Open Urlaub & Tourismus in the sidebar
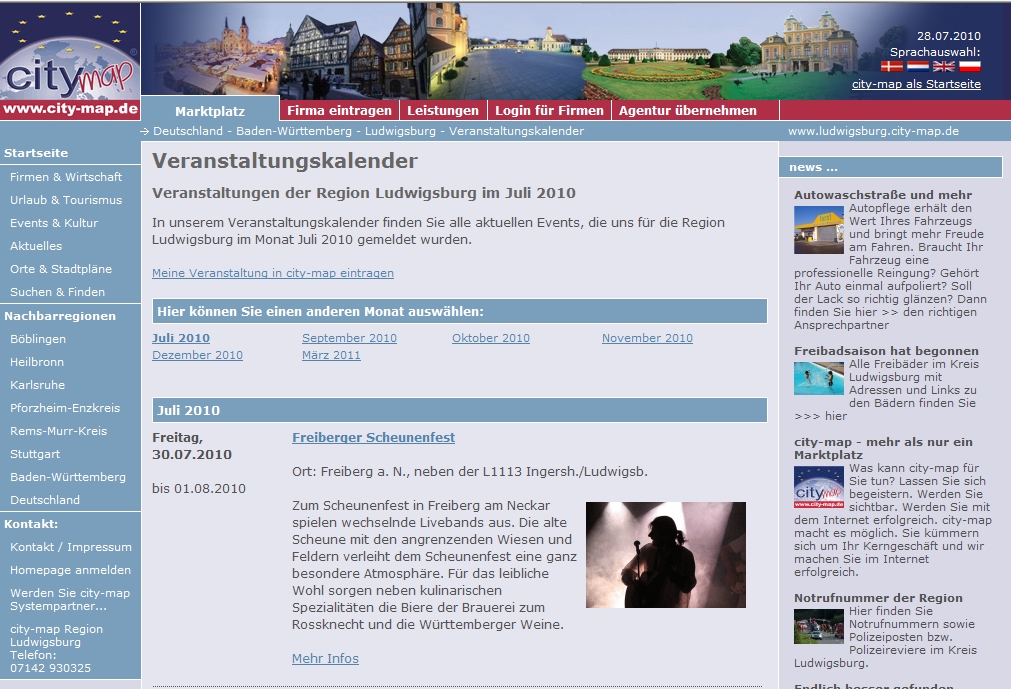The image size is (1011, 689). pos(66,200)
